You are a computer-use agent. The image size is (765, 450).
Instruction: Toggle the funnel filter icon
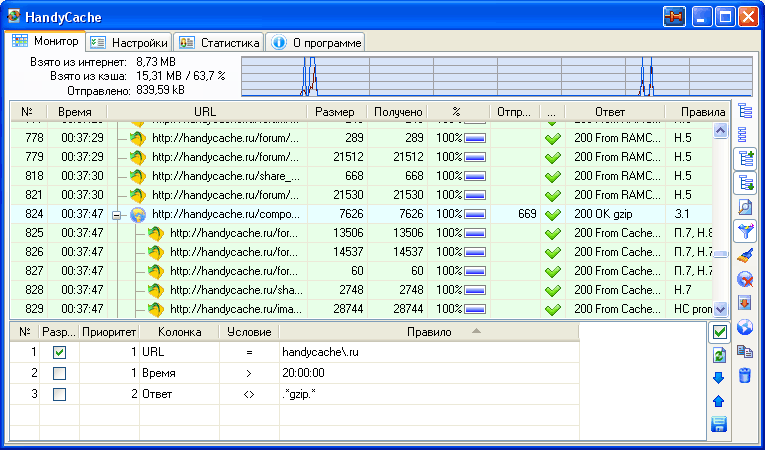click(745, 231)
